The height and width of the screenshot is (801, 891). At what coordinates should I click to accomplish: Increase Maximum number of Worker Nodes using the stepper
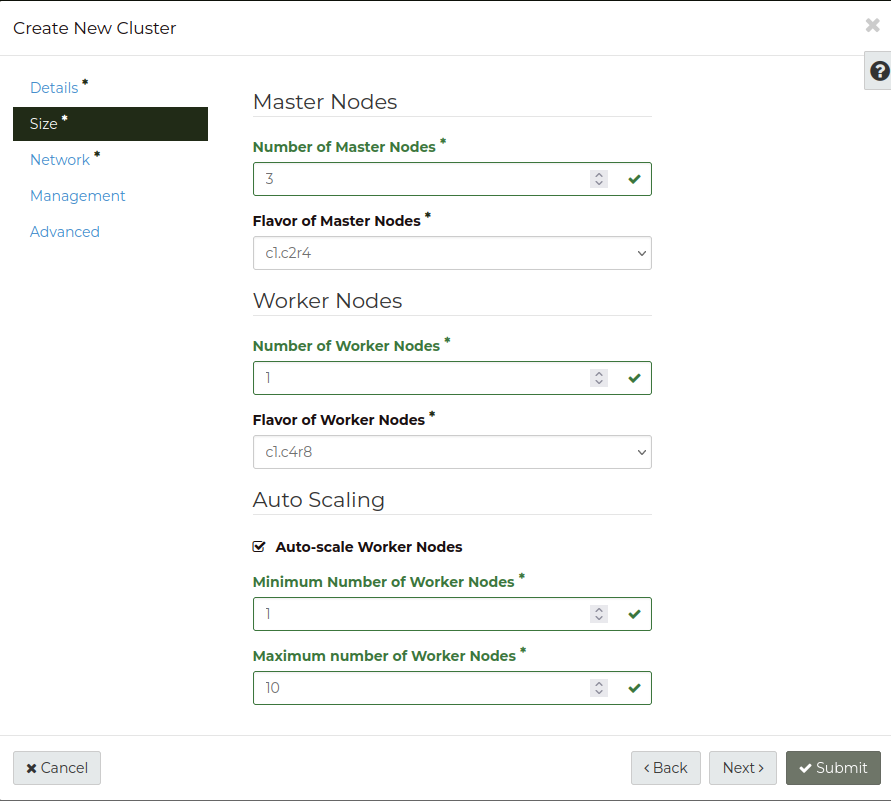[x=598, y=683]
